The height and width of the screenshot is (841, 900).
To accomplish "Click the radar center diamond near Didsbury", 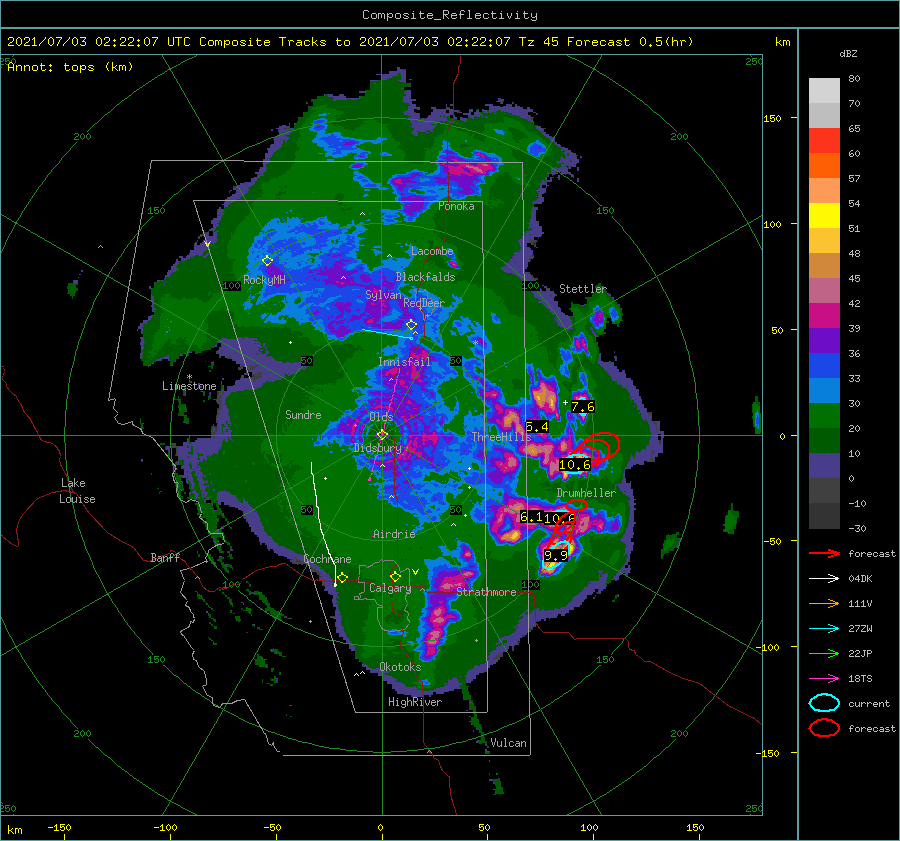I will pyautogui.click(x=382, y=435).
